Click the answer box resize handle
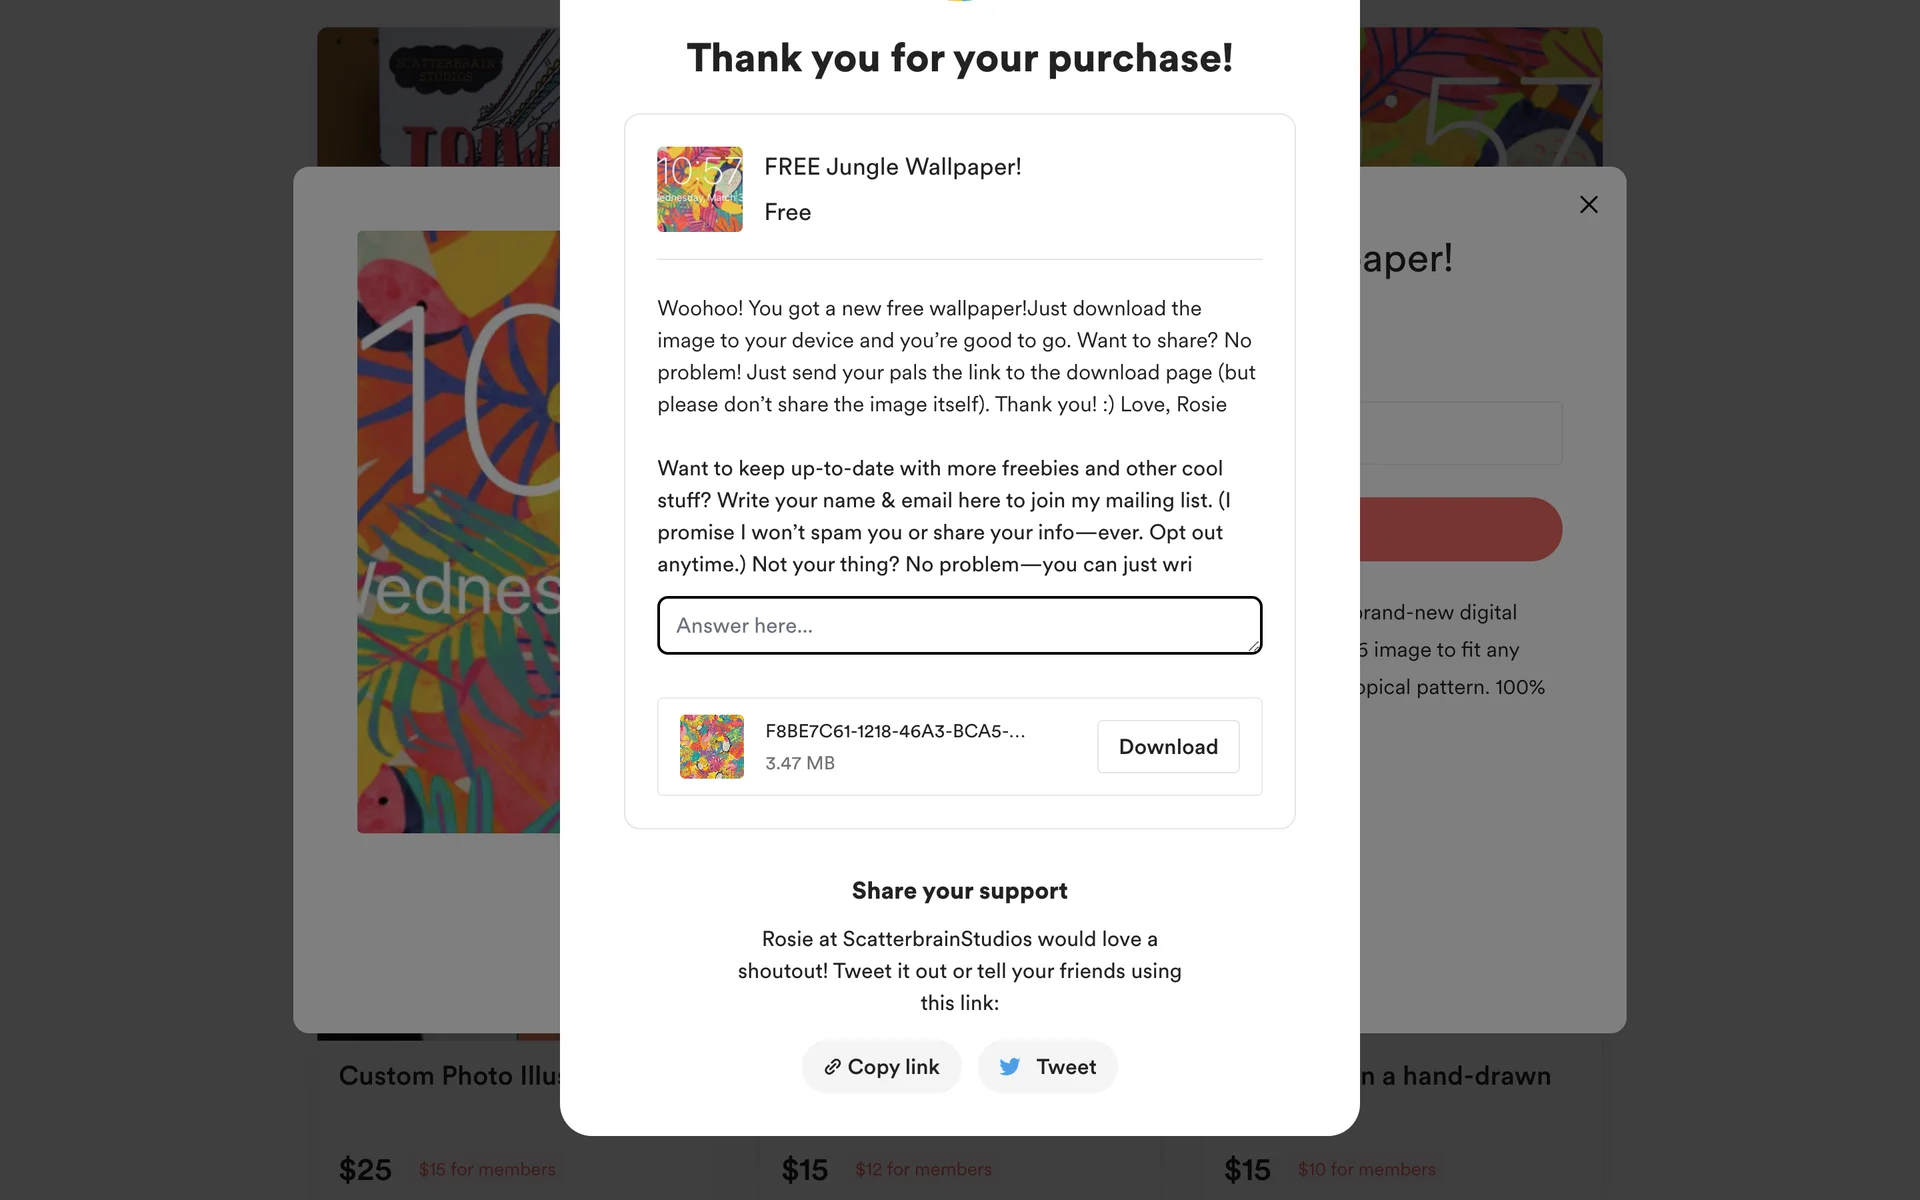 (1253, 646)
